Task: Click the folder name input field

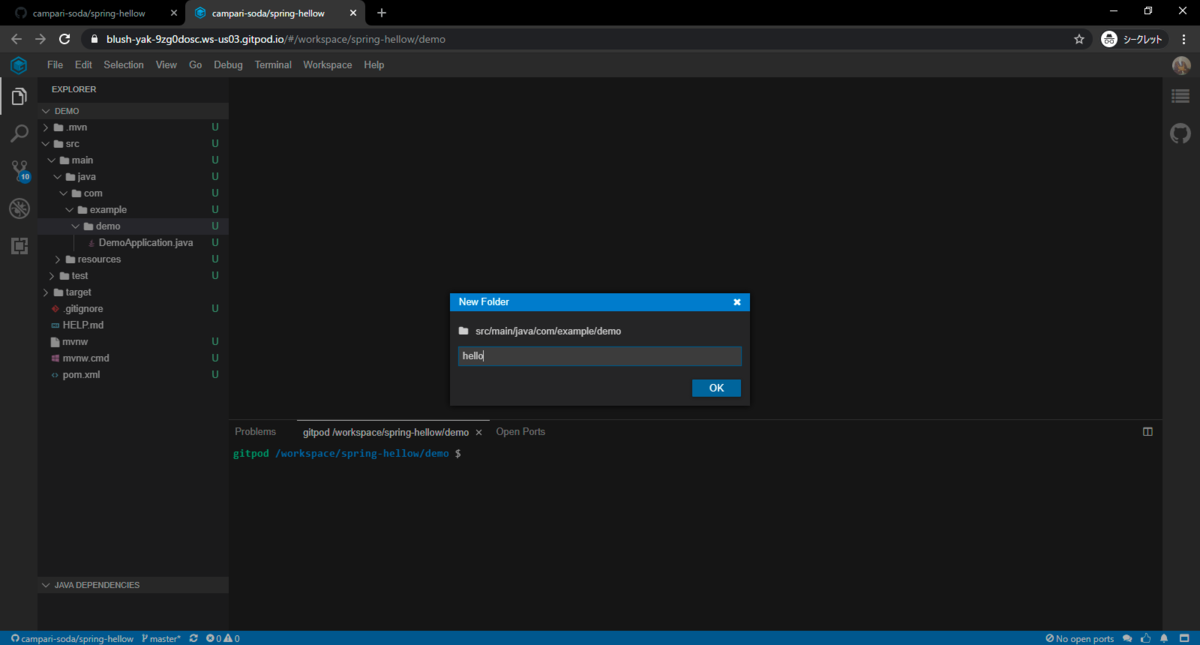Action: pyautogui.click(x=600, y=356)
